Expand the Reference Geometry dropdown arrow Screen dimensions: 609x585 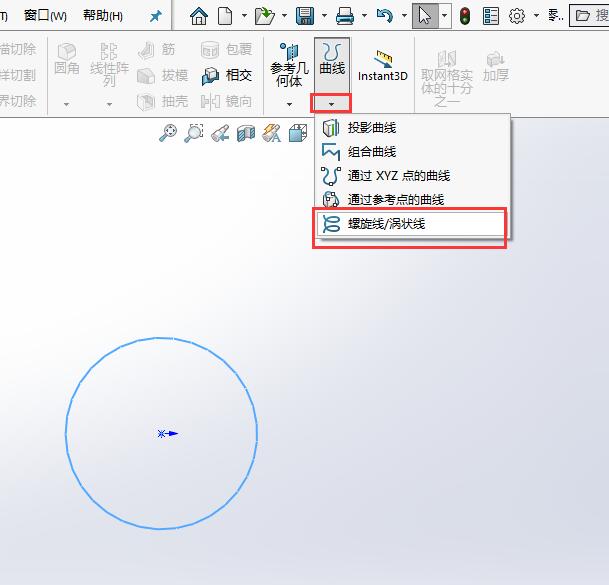click(289, 104)
